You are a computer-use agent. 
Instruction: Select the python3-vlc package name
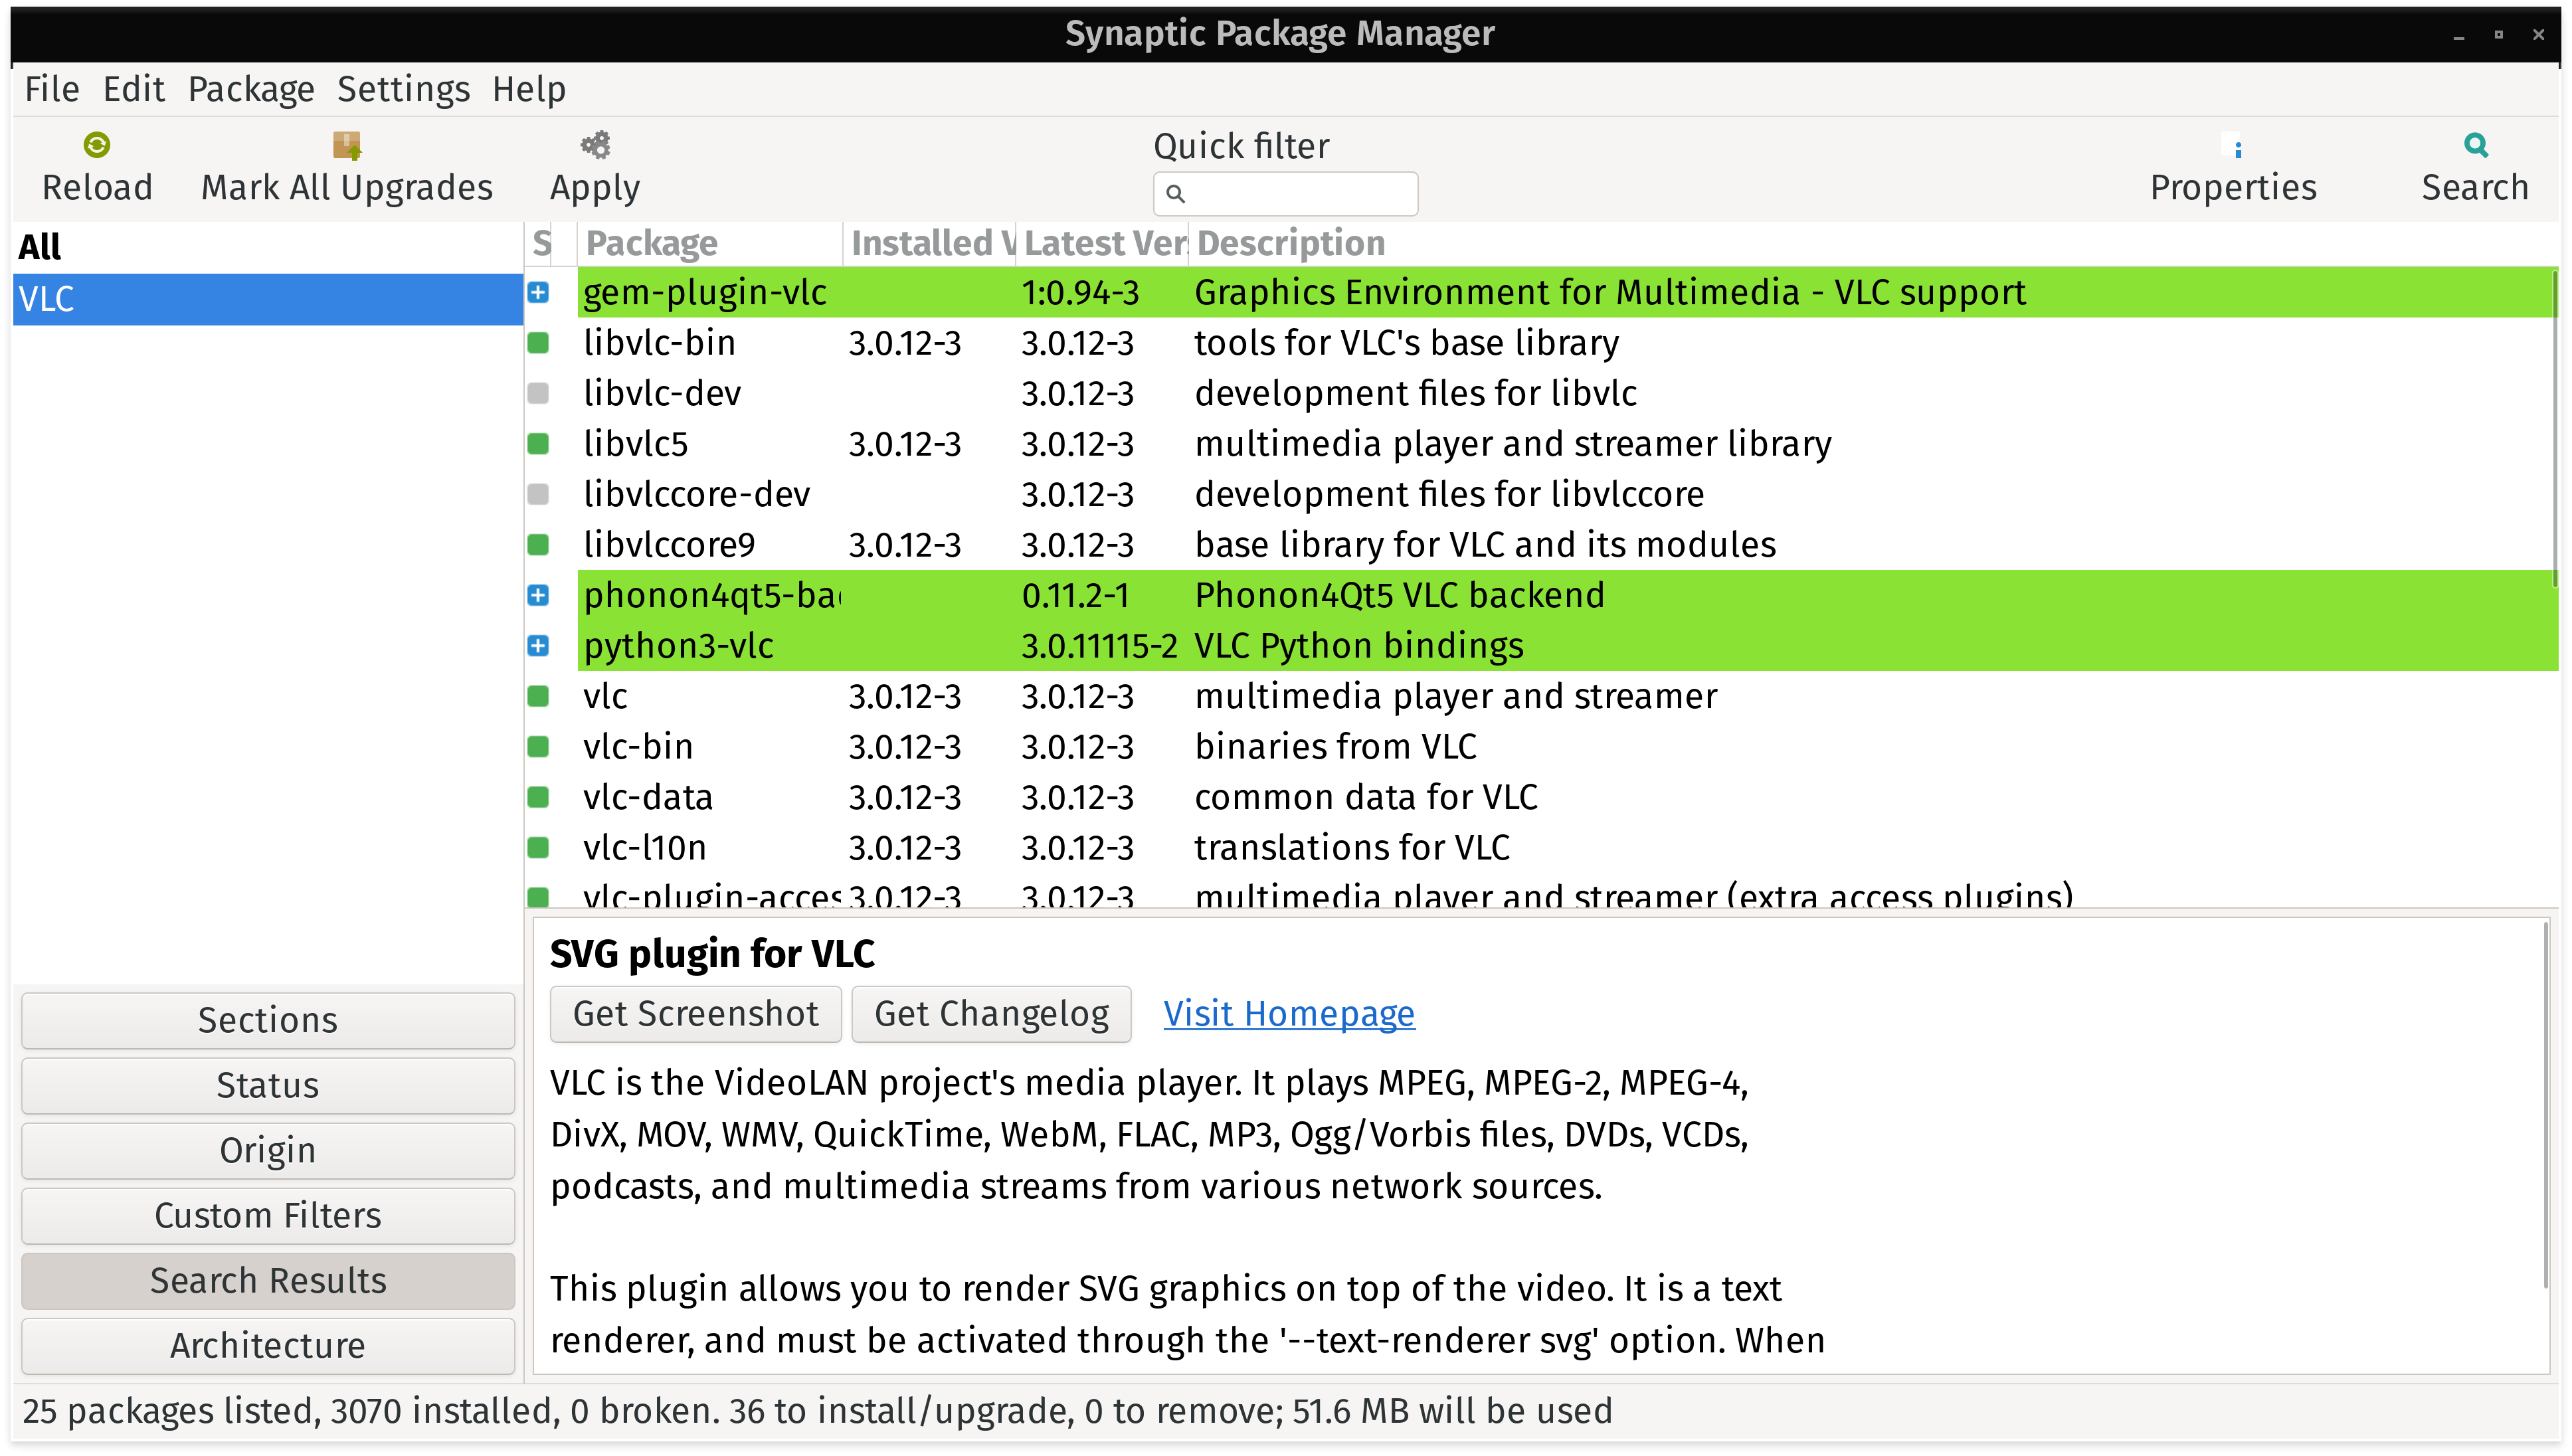pyautogui.click(x=679, y=646)
